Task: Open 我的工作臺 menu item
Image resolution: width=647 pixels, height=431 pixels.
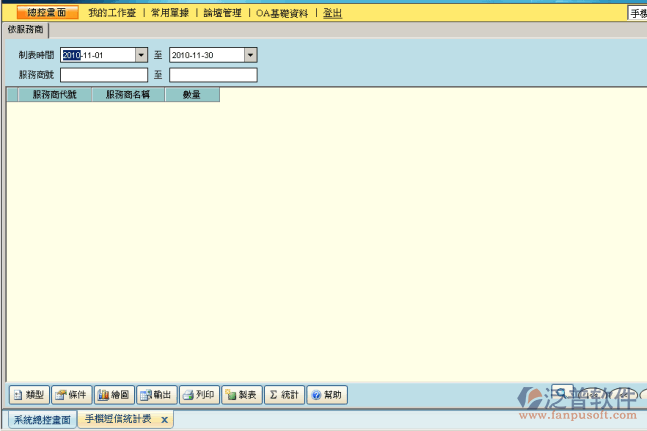Action: [112, 13]
